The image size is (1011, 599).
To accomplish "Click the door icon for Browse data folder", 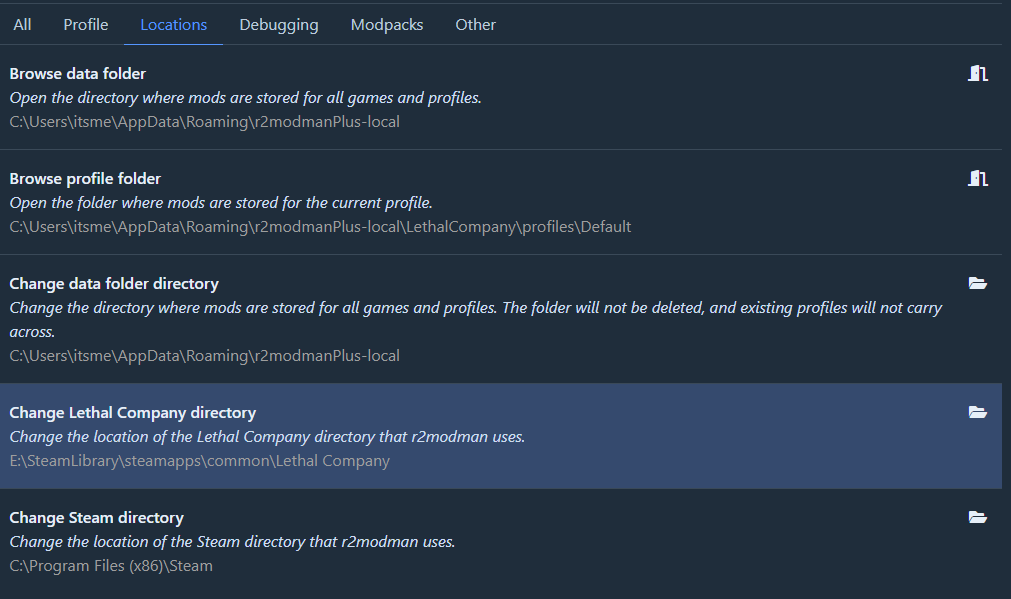I will (x=977, y=73).
